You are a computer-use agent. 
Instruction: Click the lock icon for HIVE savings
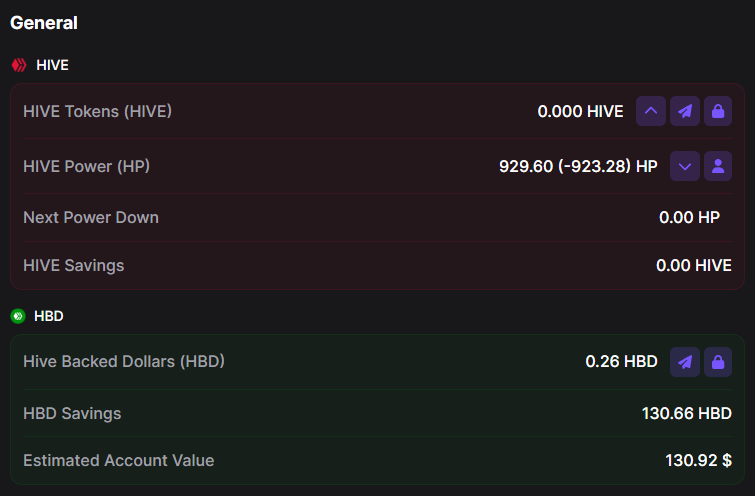[718, 111]
